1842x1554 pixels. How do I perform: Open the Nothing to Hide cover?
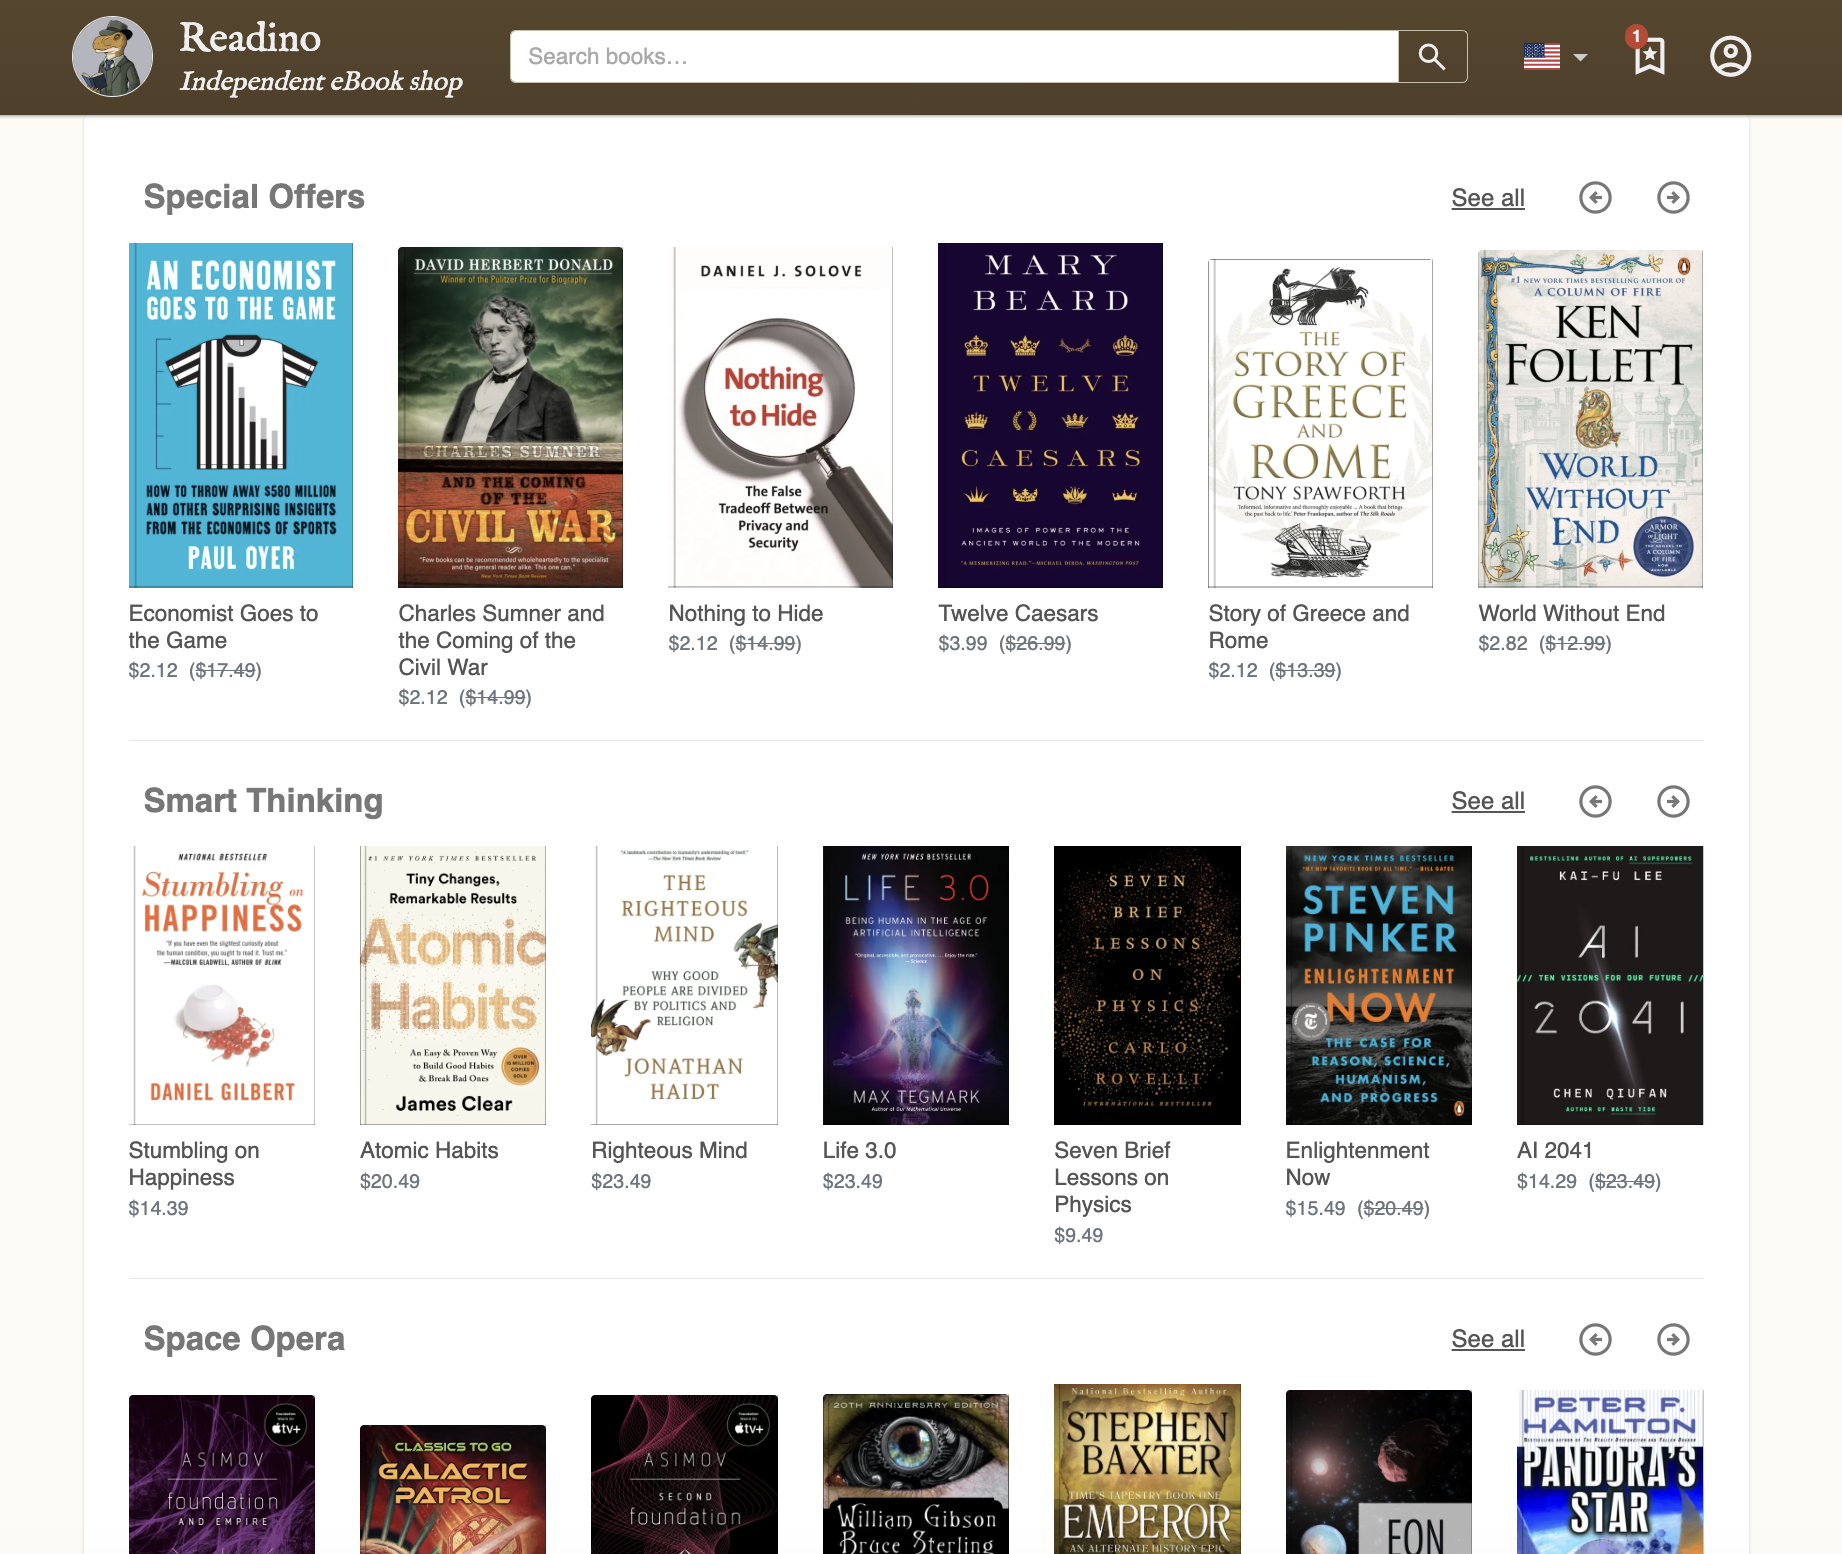pyautogui.click(x=780, y=417)
